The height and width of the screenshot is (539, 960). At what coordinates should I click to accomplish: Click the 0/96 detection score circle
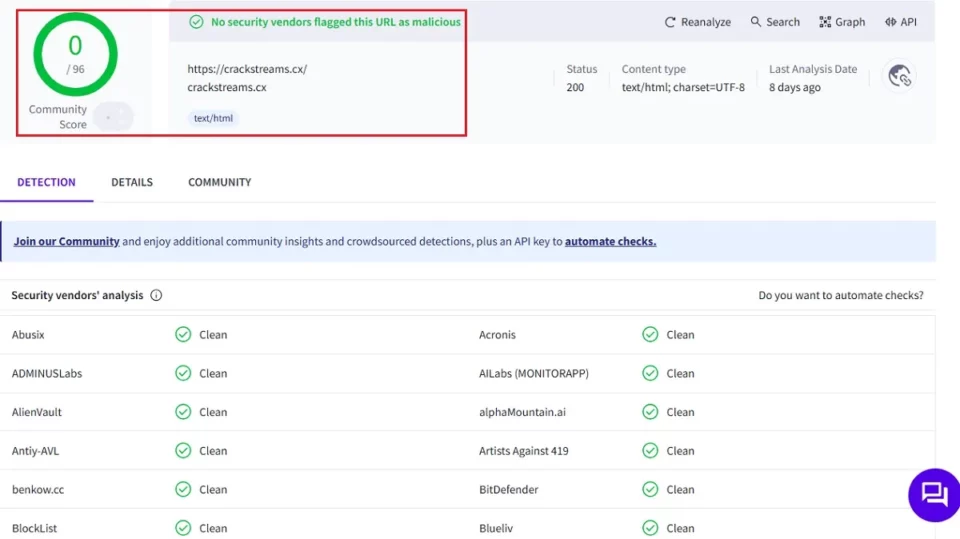(75, 55)
